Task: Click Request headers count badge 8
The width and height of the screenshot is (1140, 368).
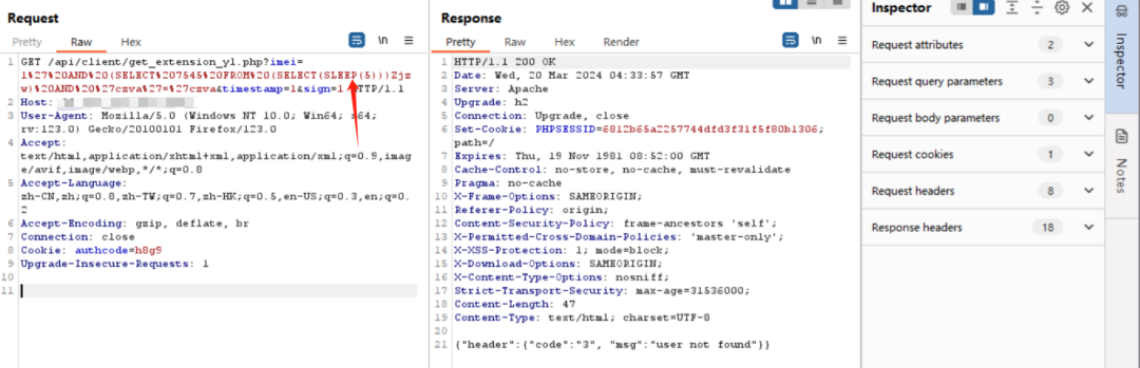Action: click(1050, 191)
